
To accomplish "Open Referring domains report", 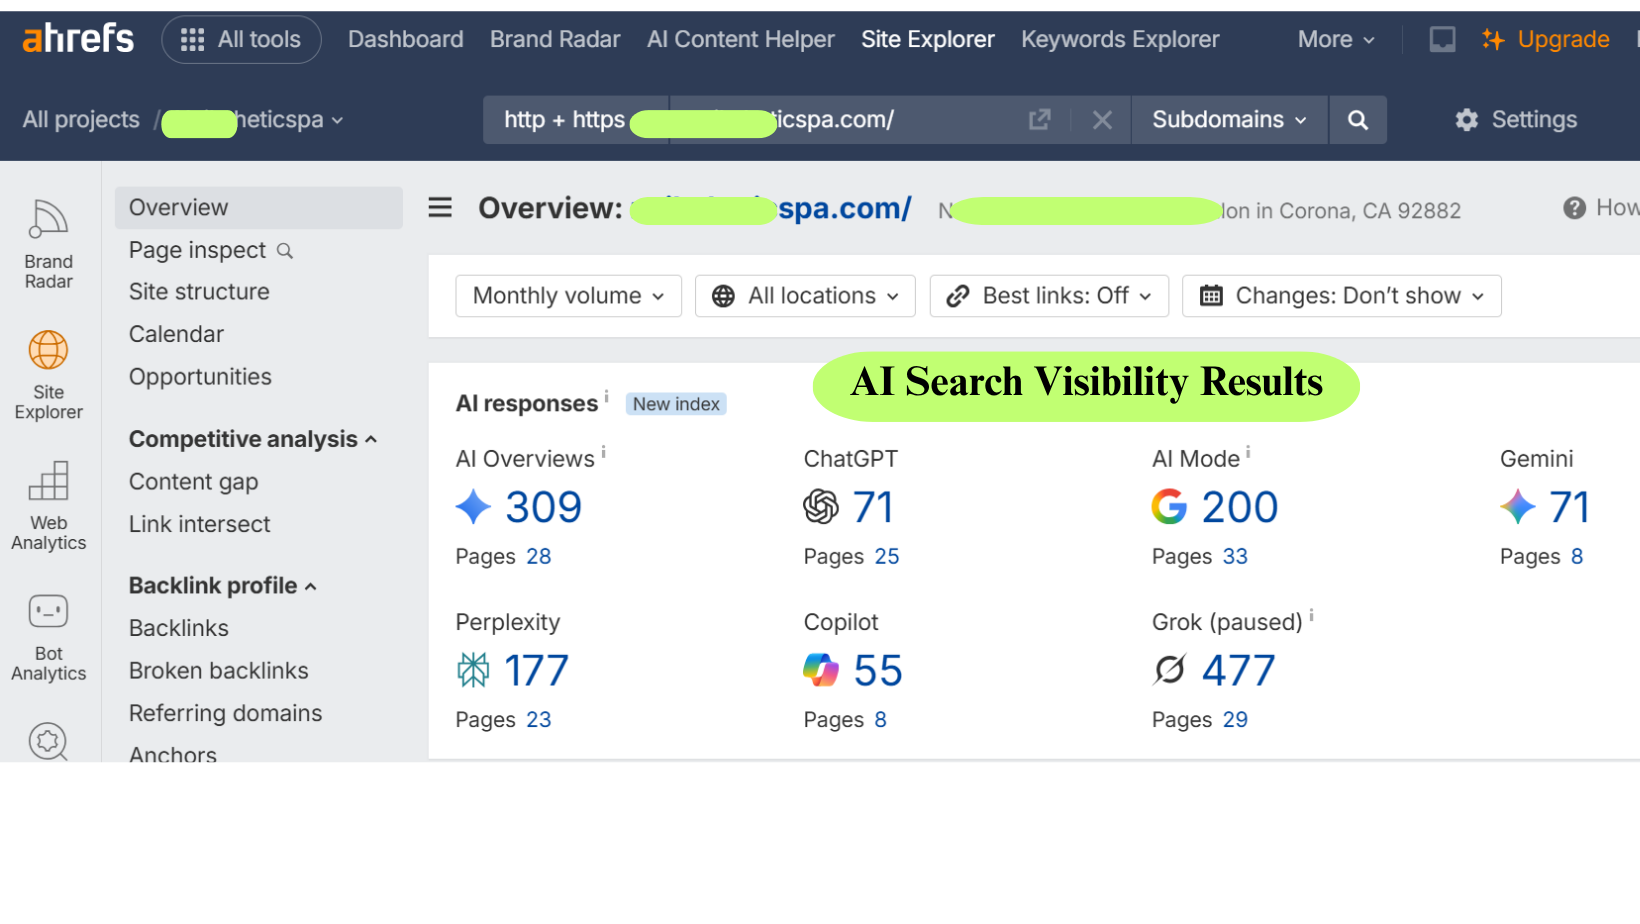I will [226, 713].
